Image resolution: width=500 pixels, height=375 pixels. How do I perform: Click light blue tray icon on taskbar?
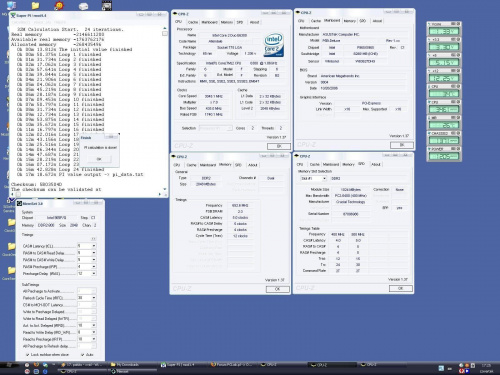click(441, 368)
